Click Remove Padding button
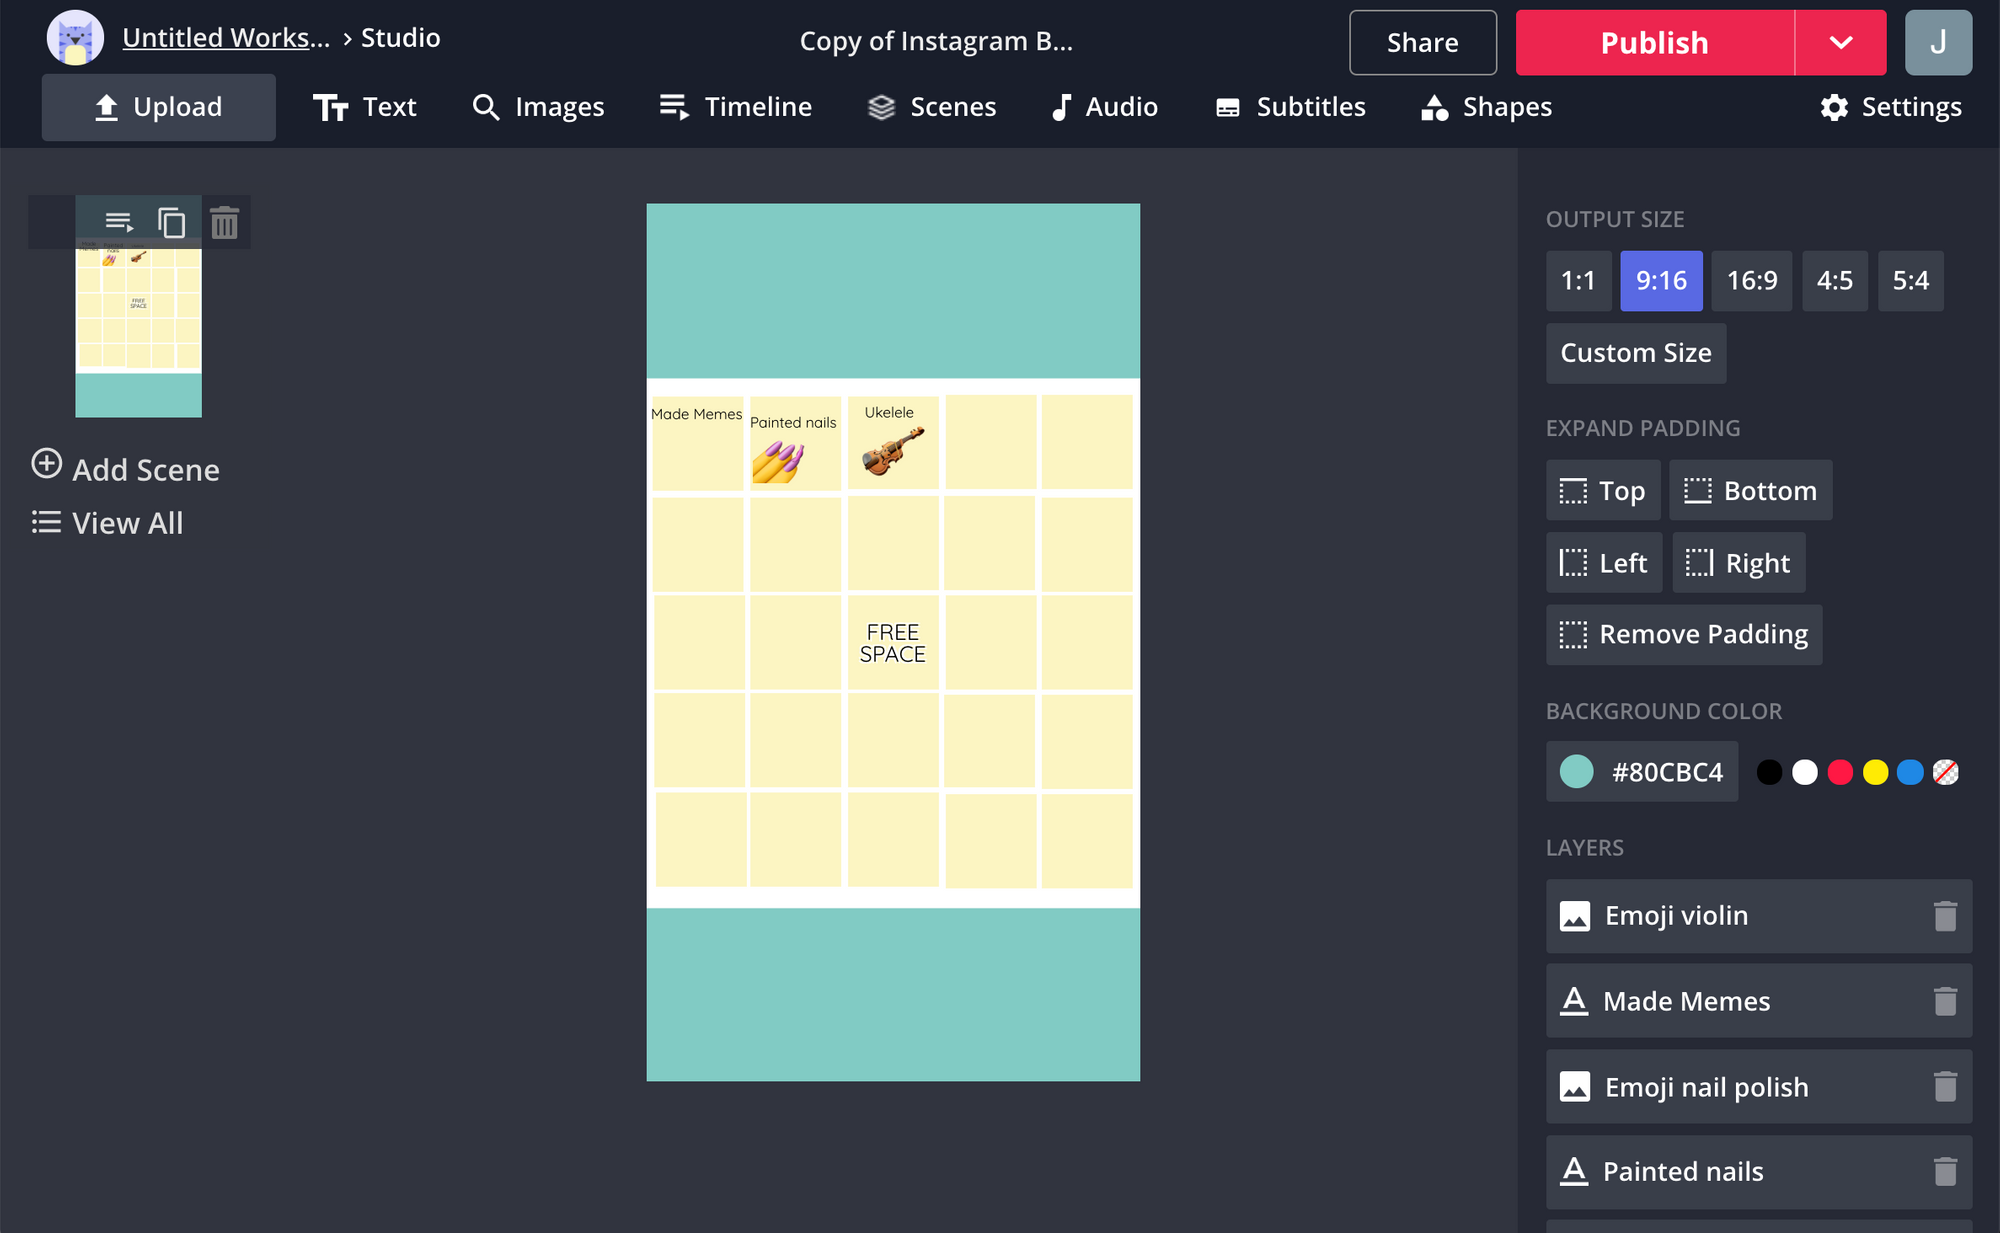The image size is (2000, 1233). (x=1683, y=635)
